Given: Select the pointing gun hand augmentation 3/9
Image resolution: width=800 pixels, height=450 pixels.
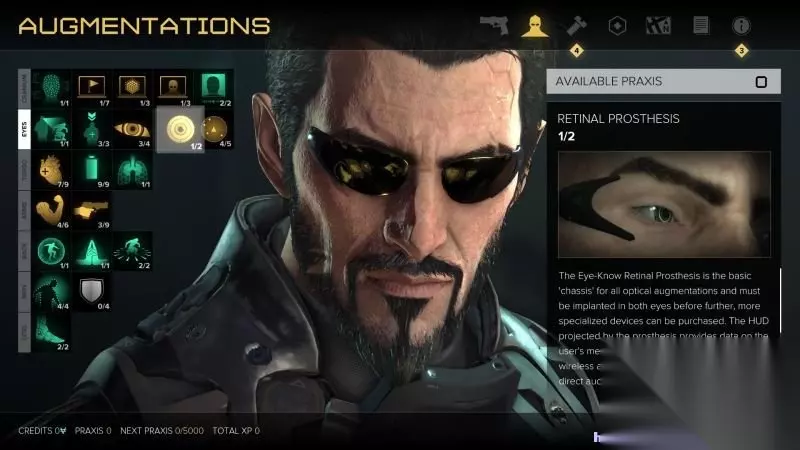Looking at the screenshot, I should (92, 210).
